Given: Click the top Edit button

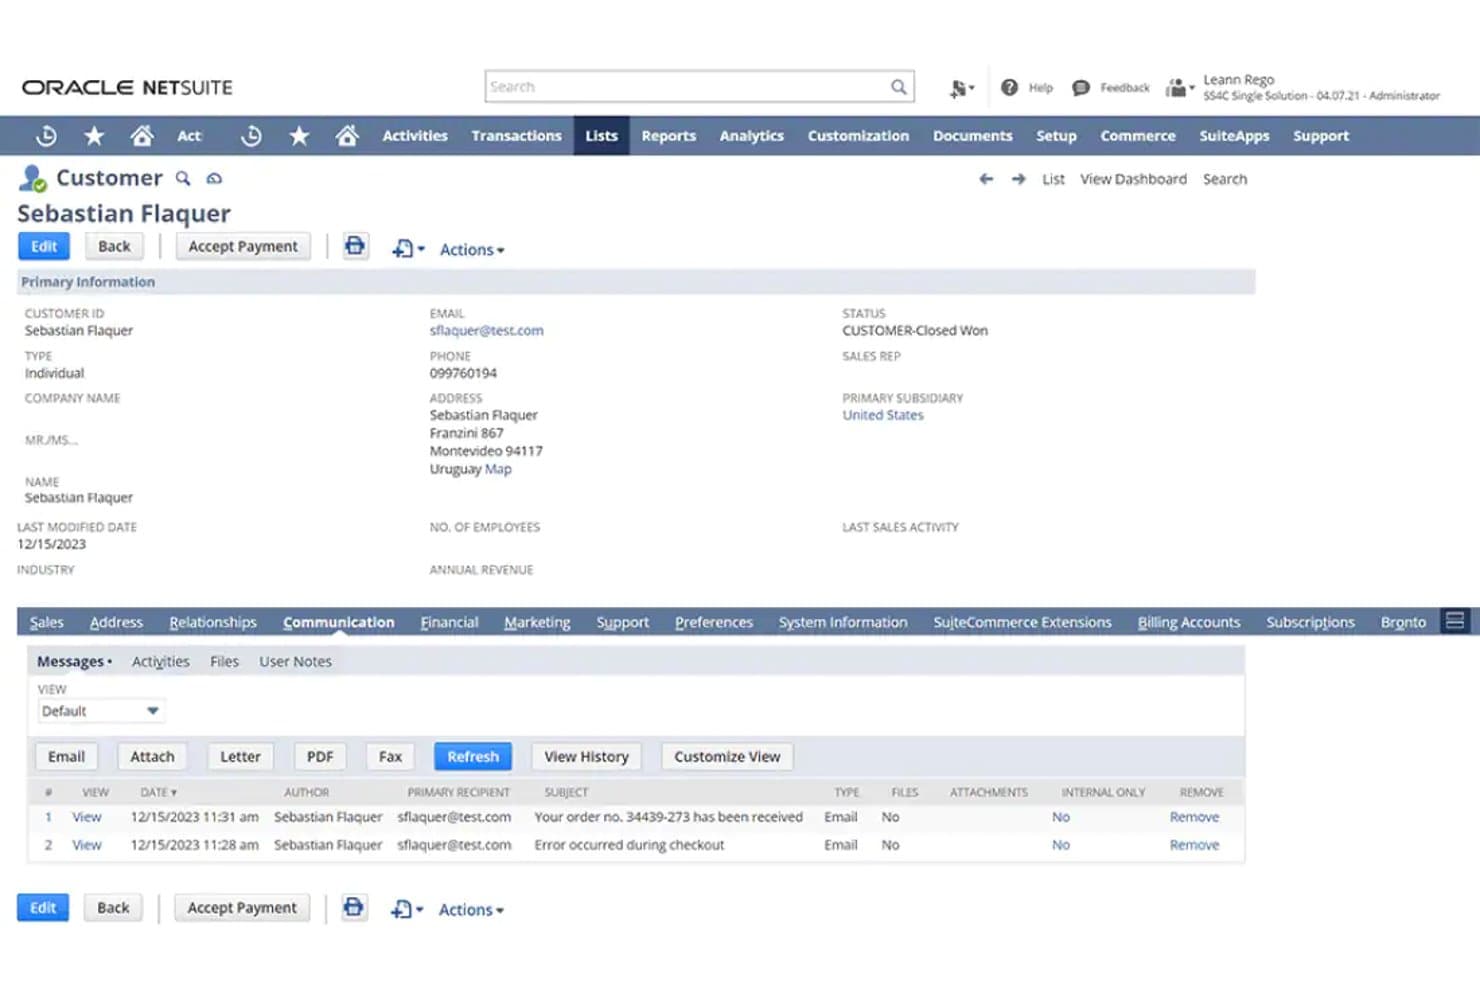Looking at the screenshot, I should (44, 246).
